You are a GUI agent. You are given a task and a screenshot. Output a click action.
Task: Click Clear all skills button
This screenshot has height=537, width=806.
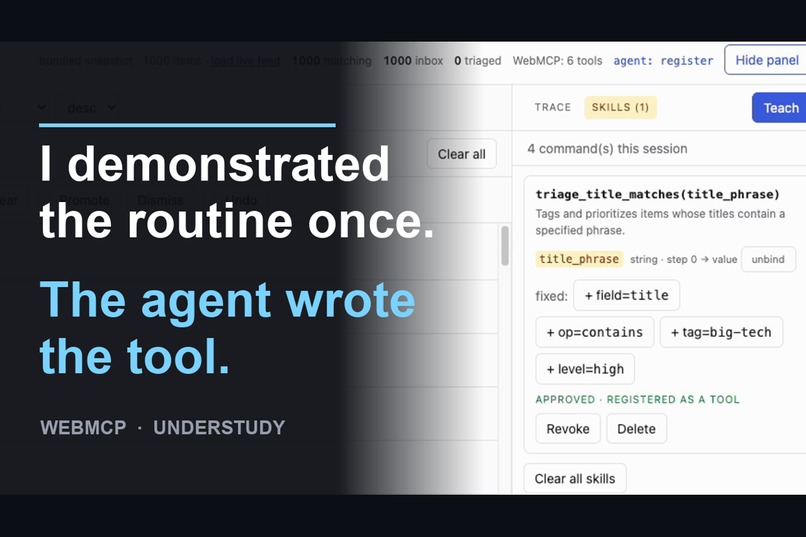pyautogui.click(x=575, y=478)
